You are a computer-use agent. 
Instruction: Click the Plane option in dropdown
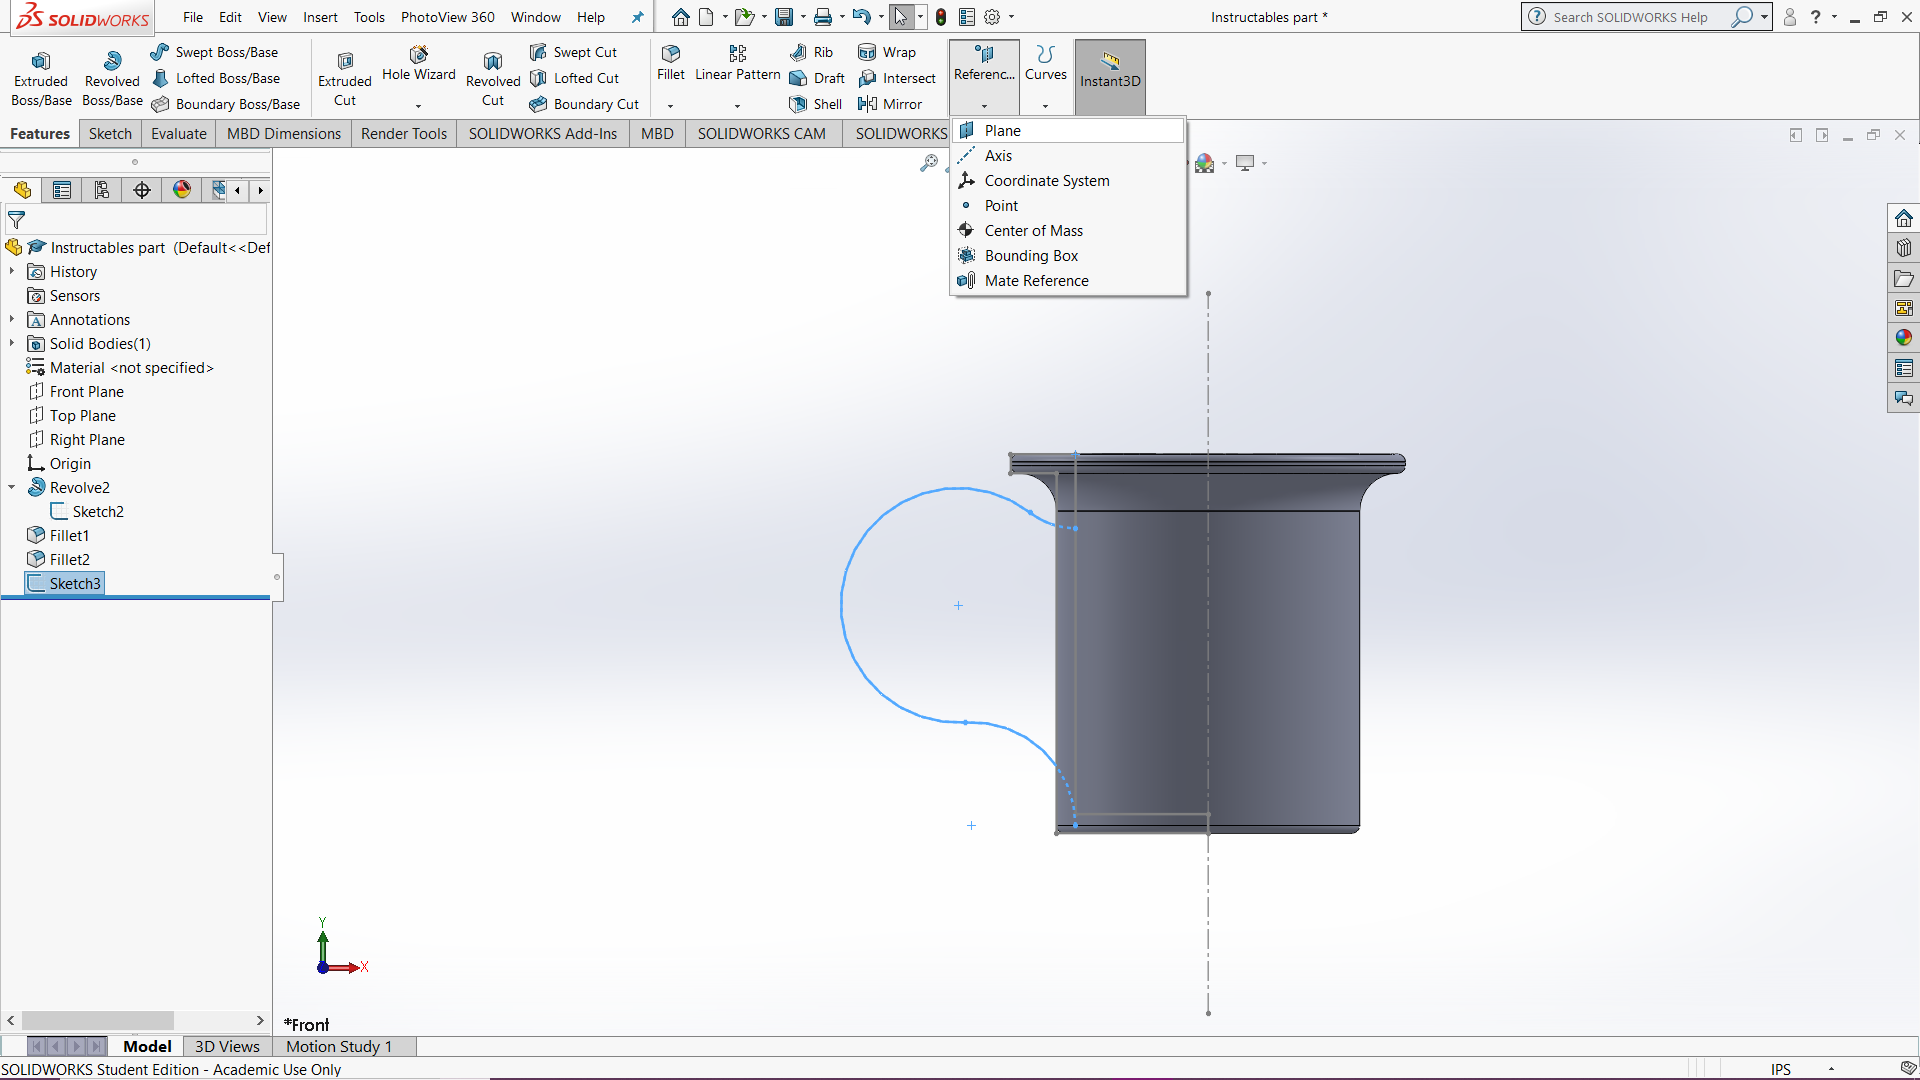[1002, 131]
